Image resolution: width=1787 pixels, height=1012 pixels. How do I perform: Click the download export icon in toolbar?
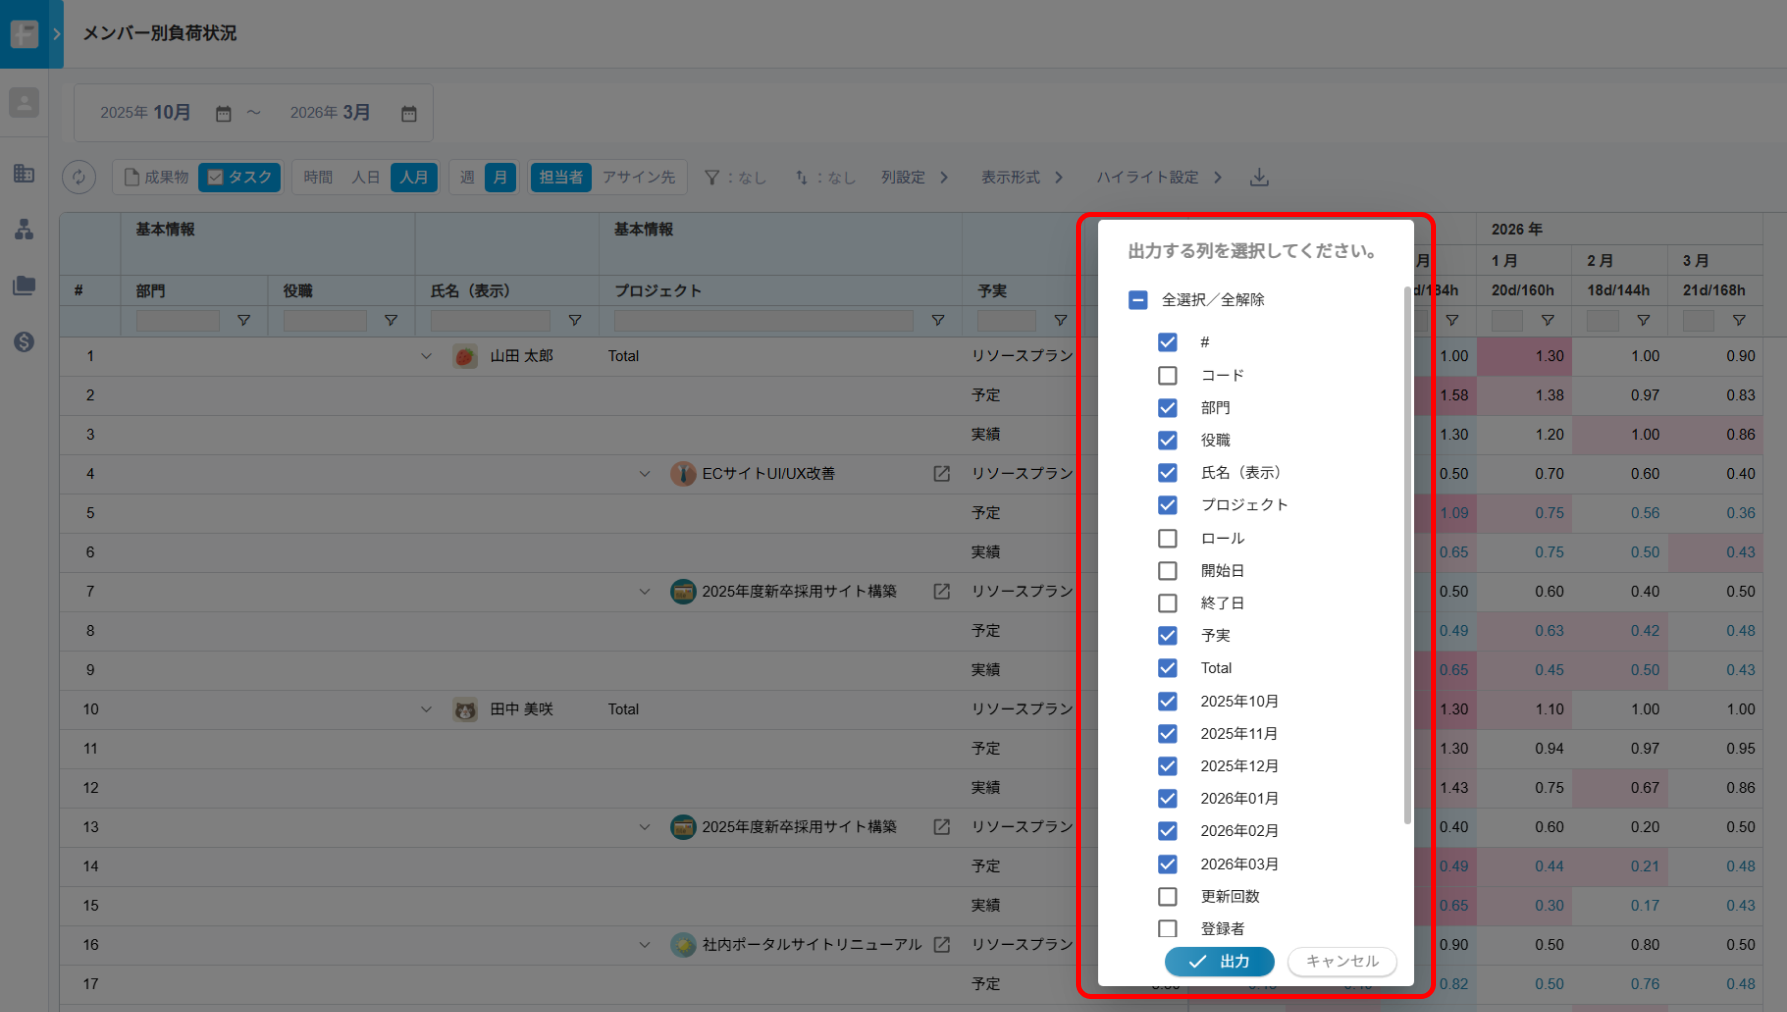pyautogui.click(x=1260, y=177)
